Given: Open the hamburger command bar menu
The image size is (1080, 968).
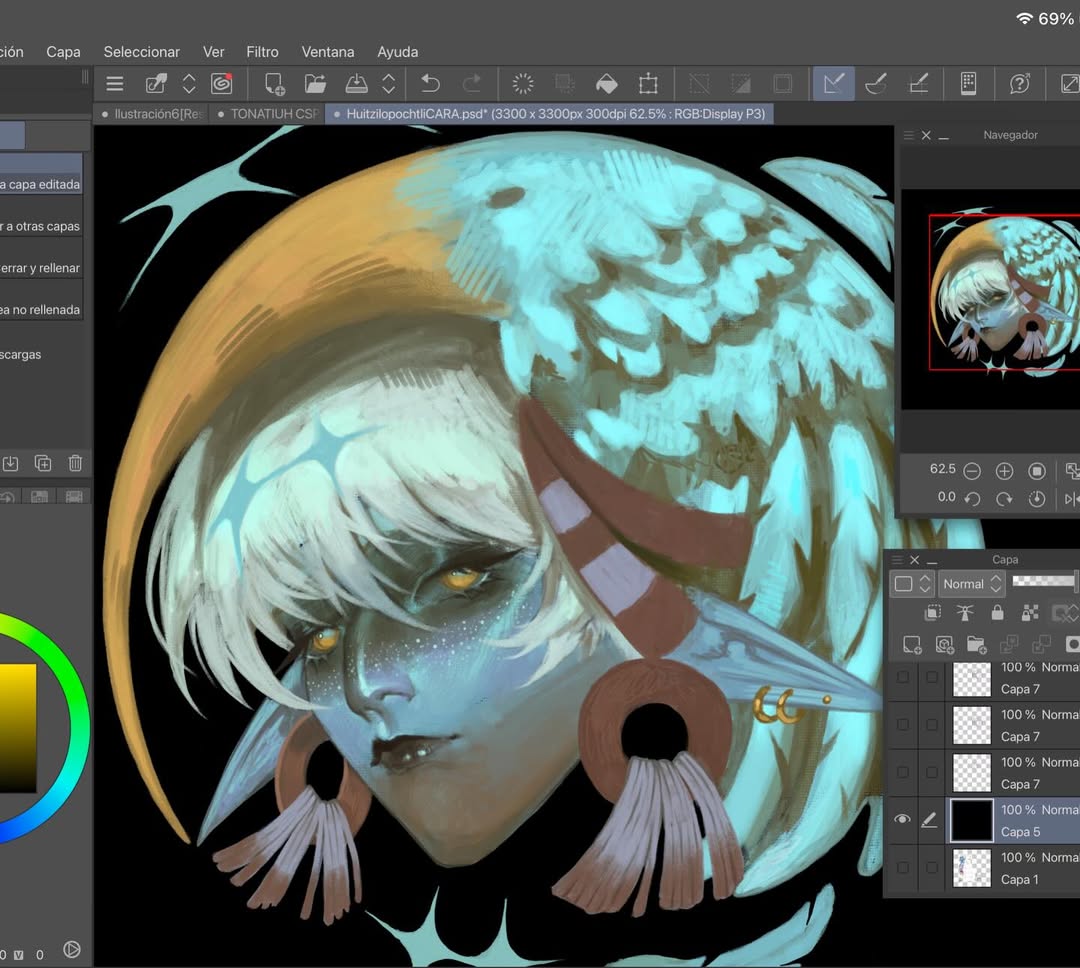Looking at the screenshot, I should tap(115, 84).
